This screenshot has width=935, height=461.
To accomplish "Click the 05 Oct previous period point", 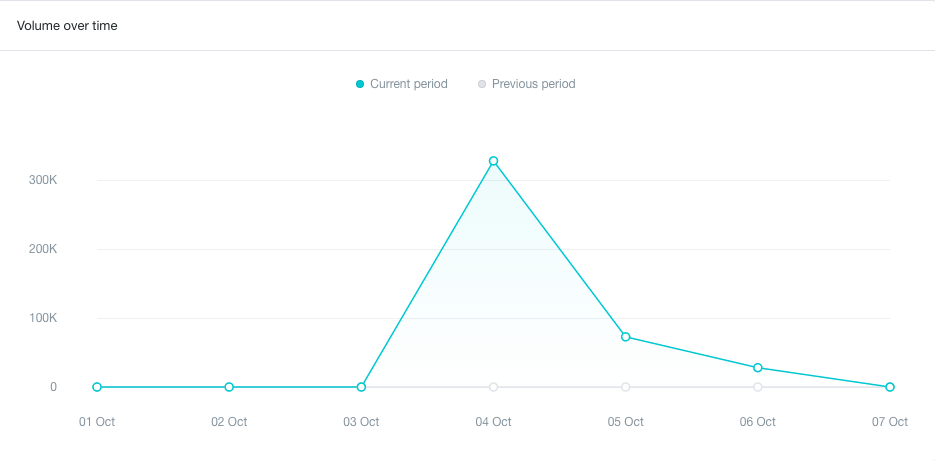I will [626, 387].
